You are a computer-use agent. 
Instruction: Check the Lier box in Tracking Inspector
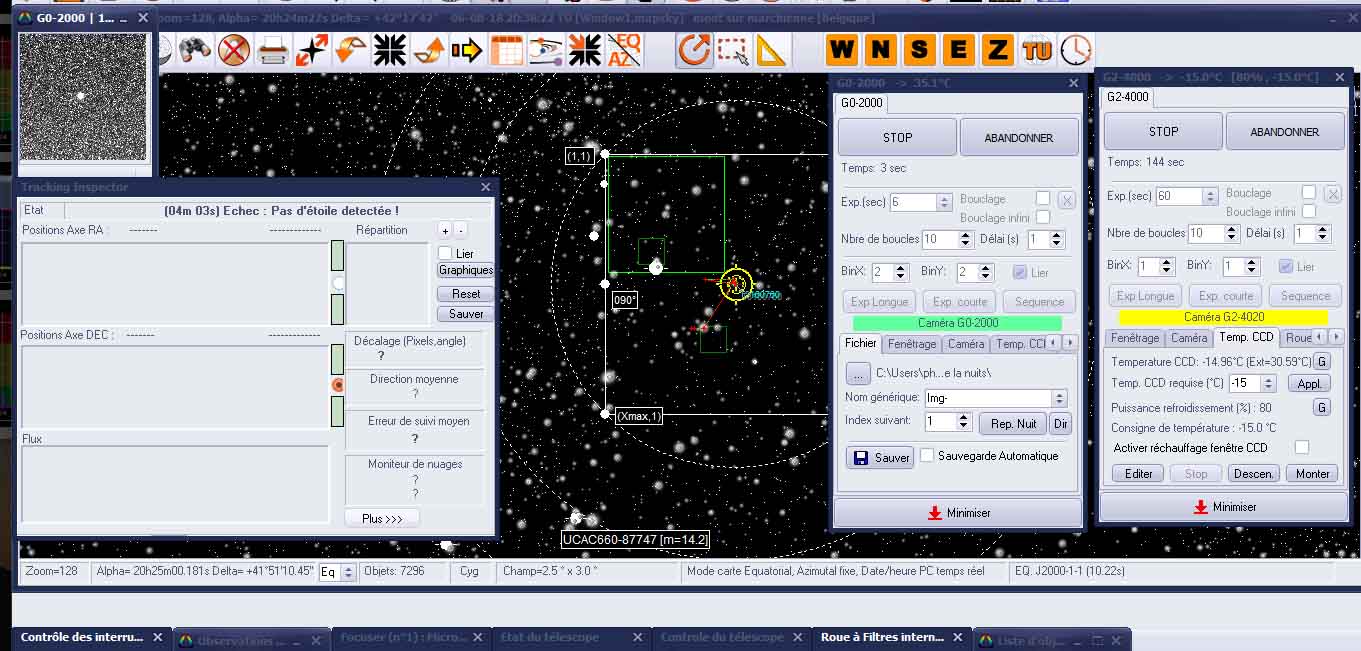[445, 253]
